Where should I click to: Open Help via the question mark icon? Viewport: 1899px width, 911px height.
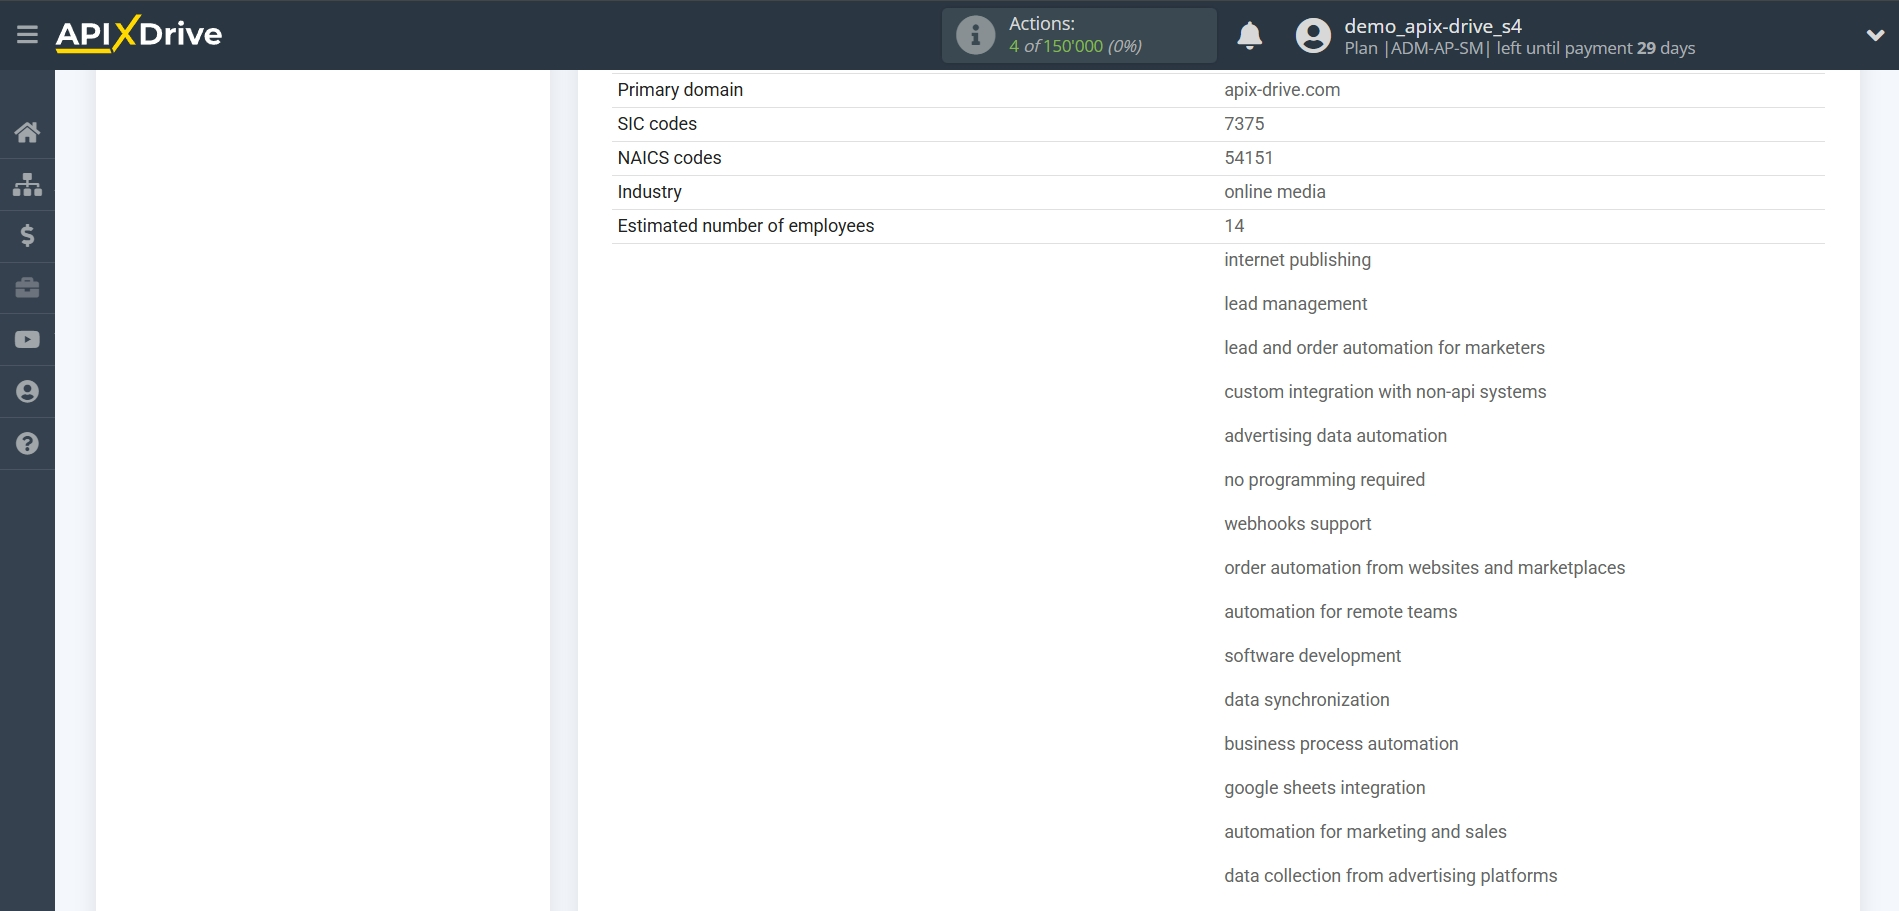27,443
